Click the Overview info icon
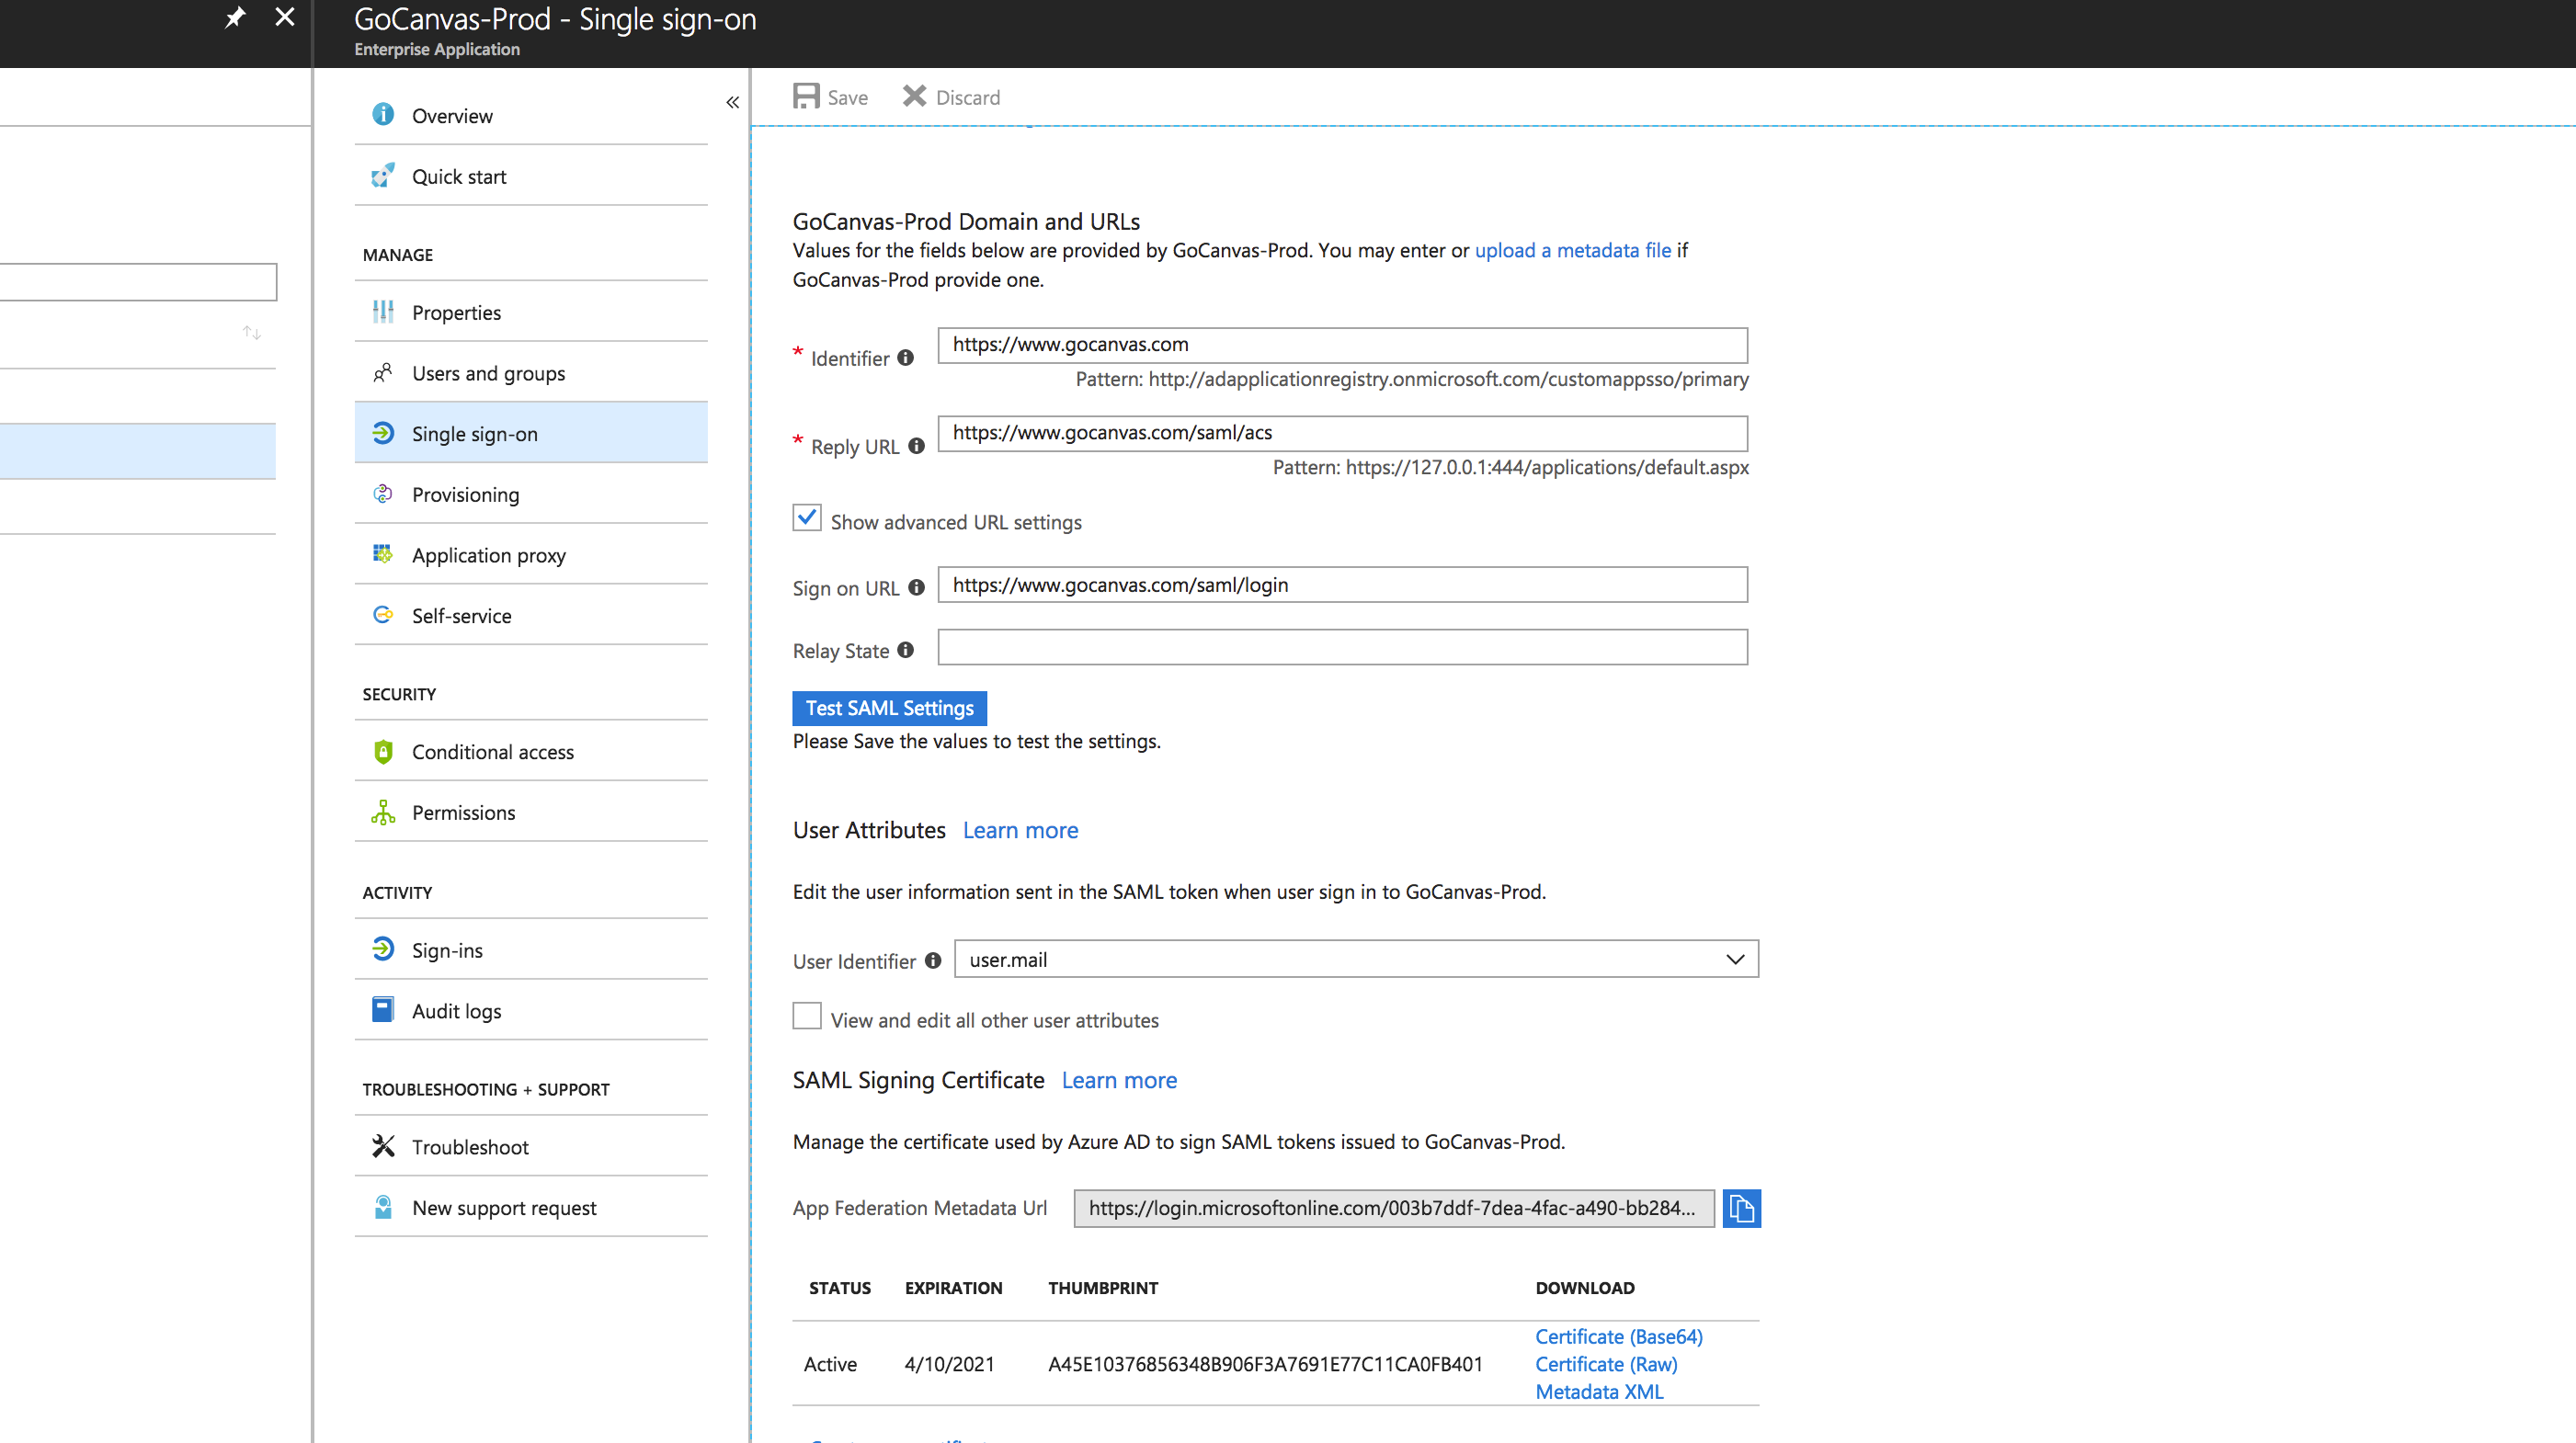This screenshot has width=2576, height=1443. pyautogui.click(x=383, y=115)
